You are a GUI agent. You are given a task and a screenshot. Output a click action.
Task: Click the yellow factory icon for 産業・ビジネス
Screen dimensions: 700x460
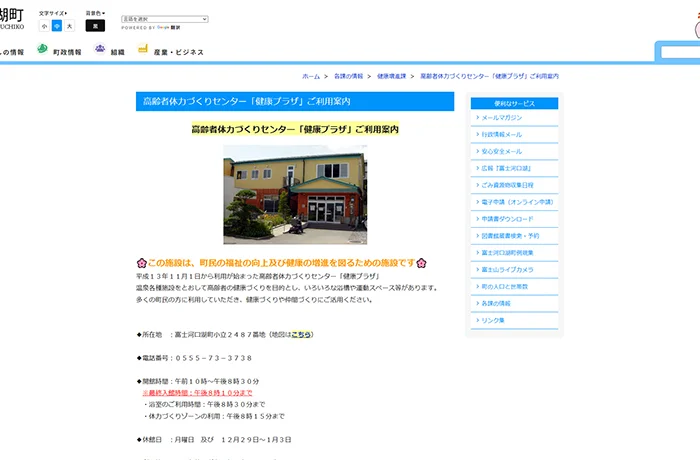142,48
